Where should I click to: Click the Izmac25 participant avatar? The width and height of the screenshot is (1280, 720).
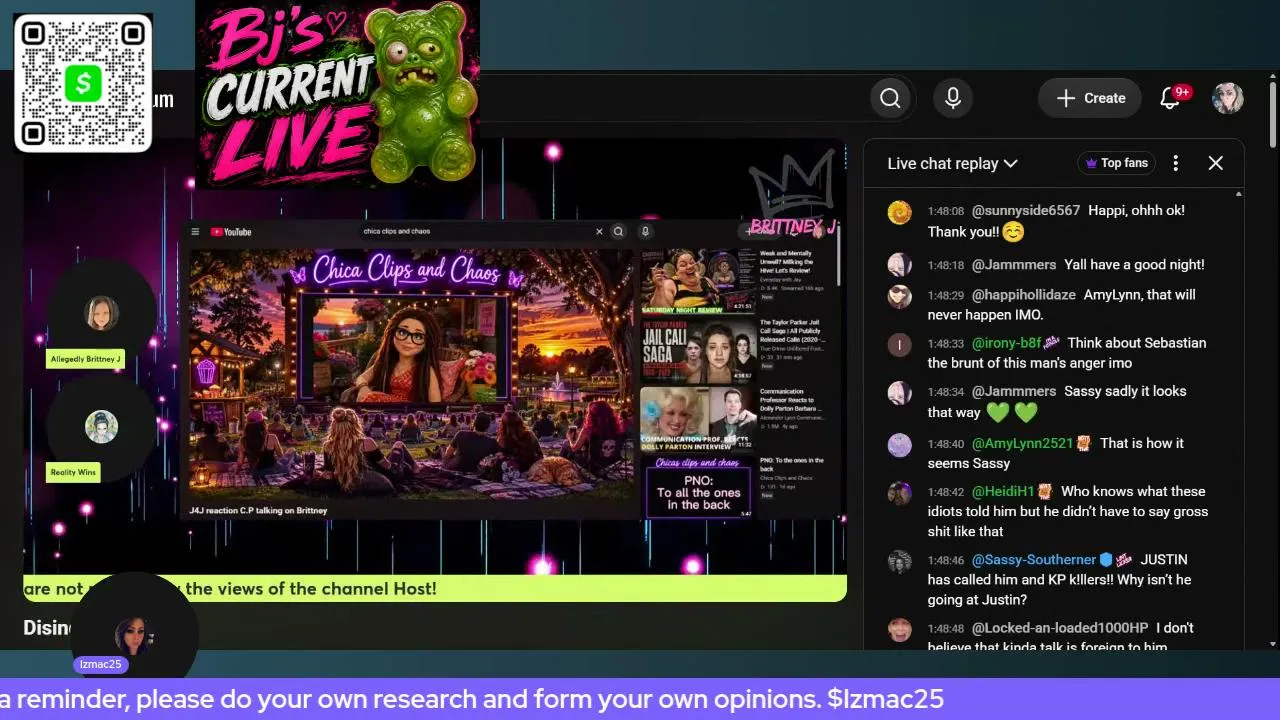132,634
